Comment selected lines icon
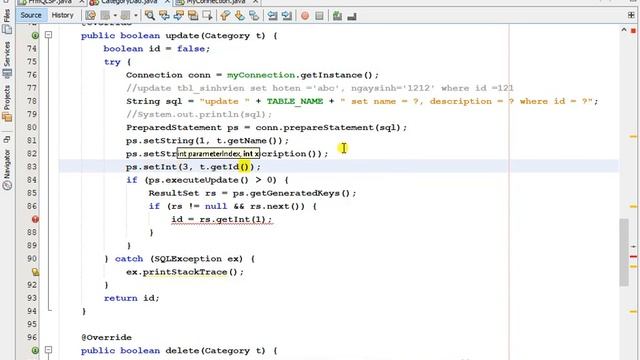Viewport: 640px width, 360px height. tap(337, 16)
